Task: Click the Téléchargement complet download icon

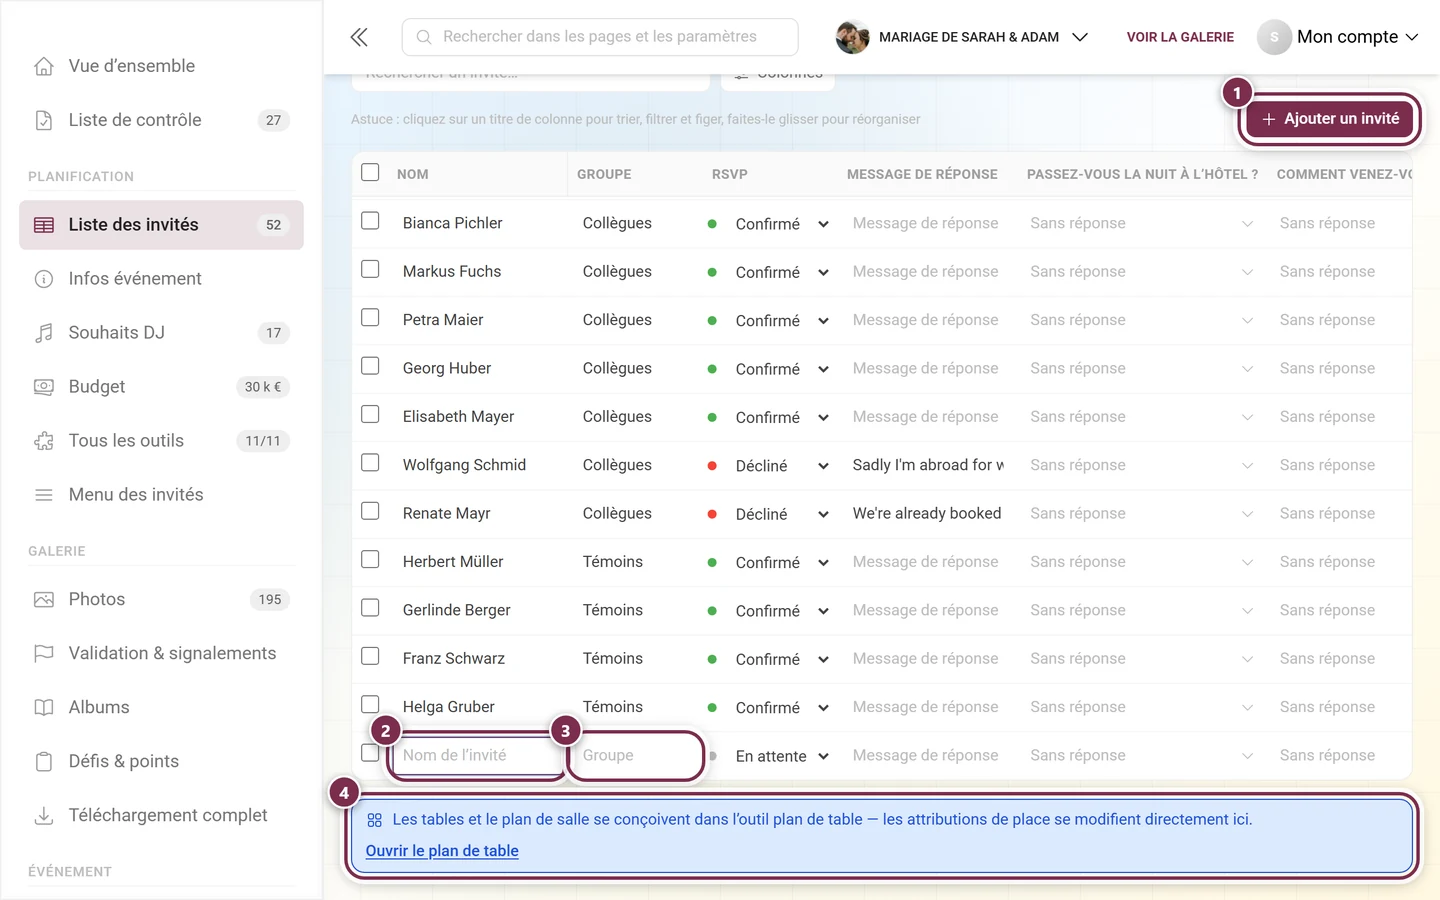Action: click(44, 816)
